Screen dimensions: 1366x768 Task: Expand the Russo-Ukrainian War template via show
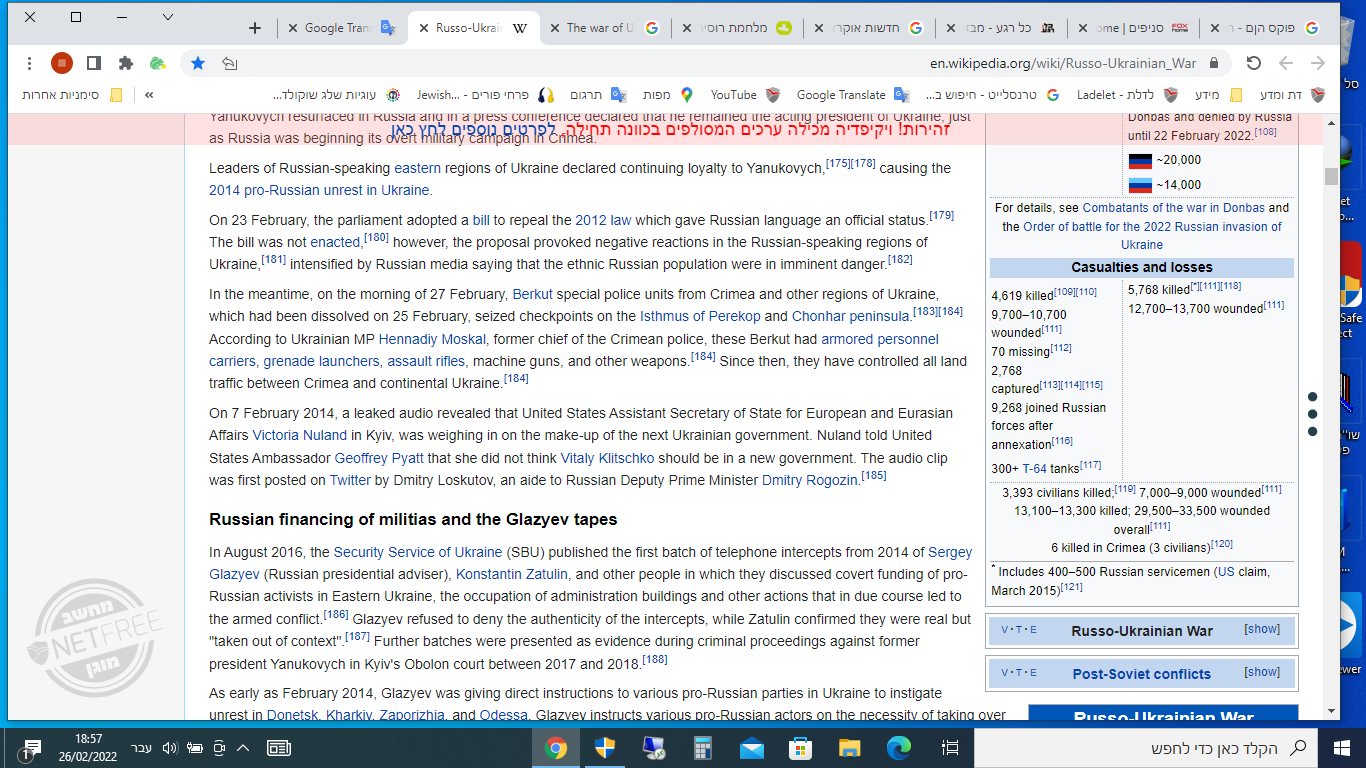pos(1262,630)
